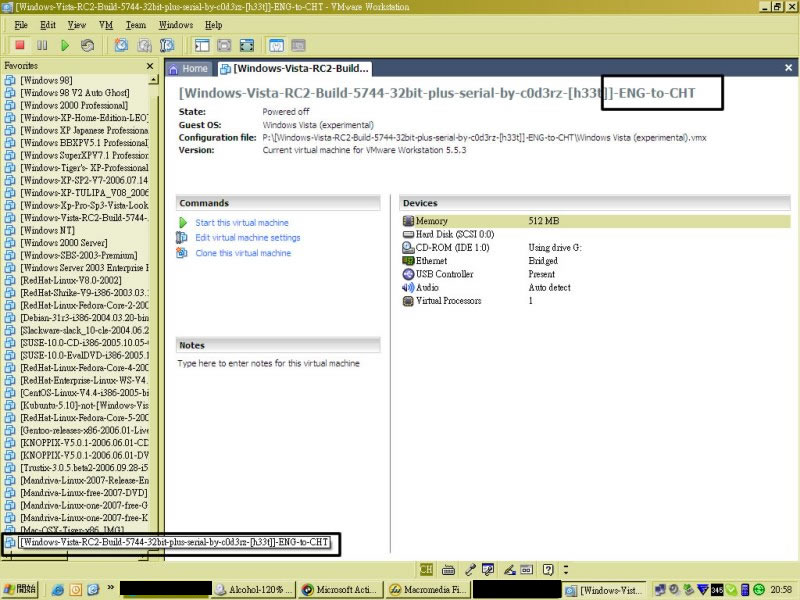Click the Favorites list scroll-up arrow

click(153, 80)
